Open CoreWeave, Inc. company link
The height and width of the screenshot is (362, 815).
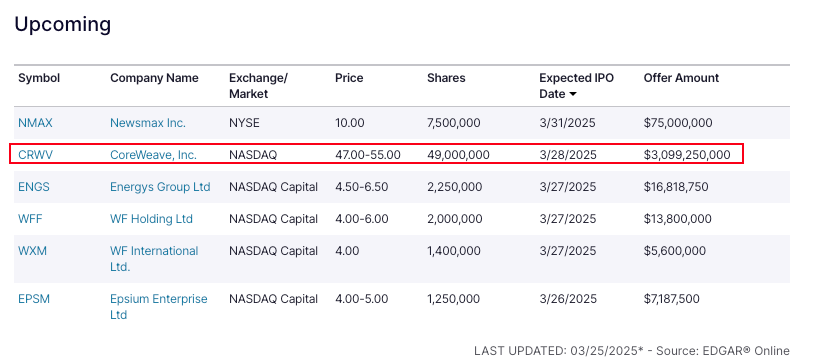(x=153, y=154)
